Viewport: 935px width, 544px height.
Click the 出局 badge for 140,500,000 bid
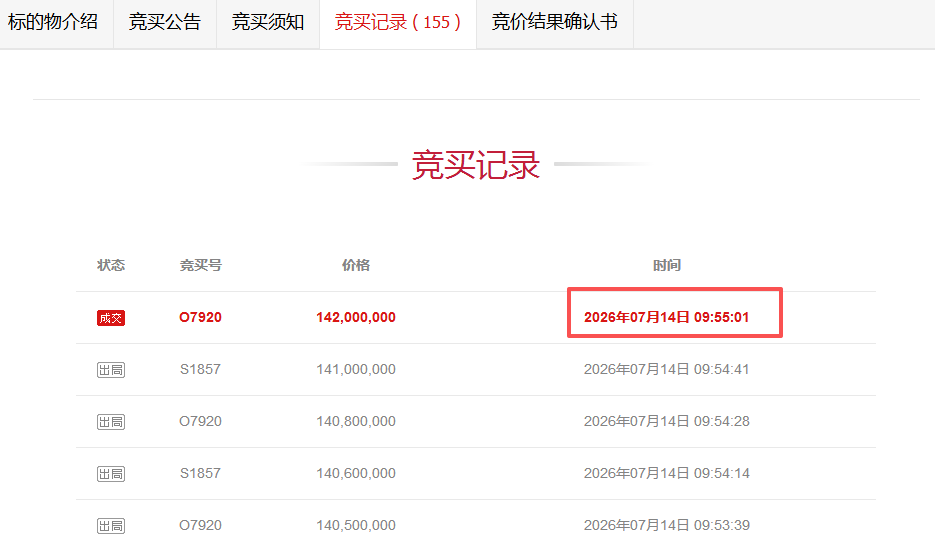tap(111, 526)
